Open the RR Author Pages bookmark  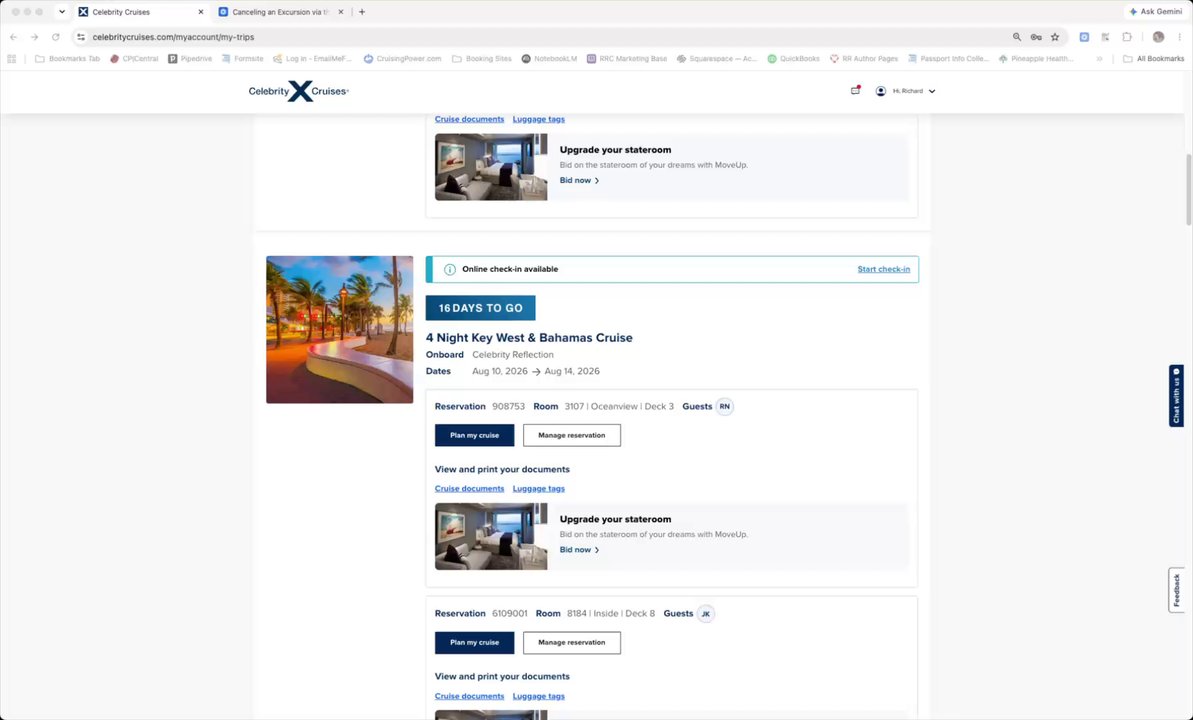(864, 59)
